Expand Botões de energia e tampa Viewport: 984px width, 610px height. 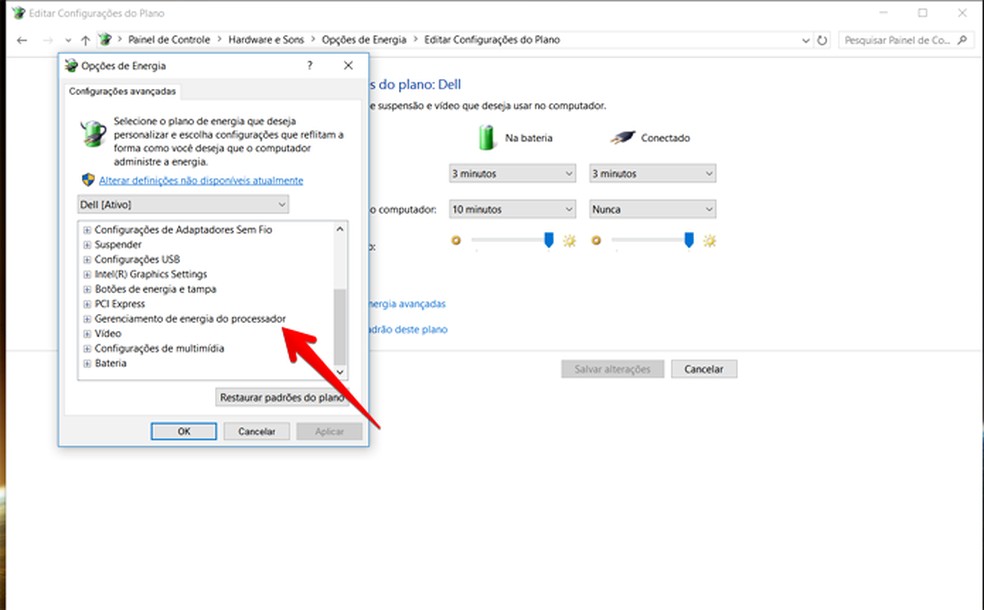click(x=87, y=289)
